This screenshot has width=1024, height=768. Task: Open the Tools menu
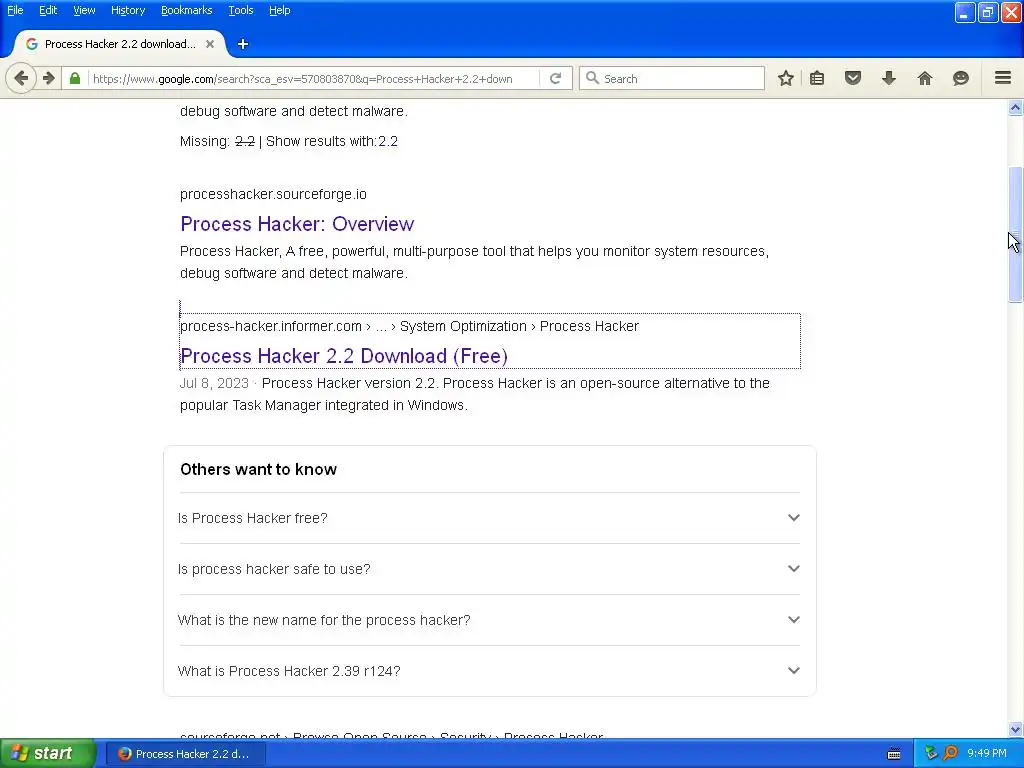click(x=241, y=10)
